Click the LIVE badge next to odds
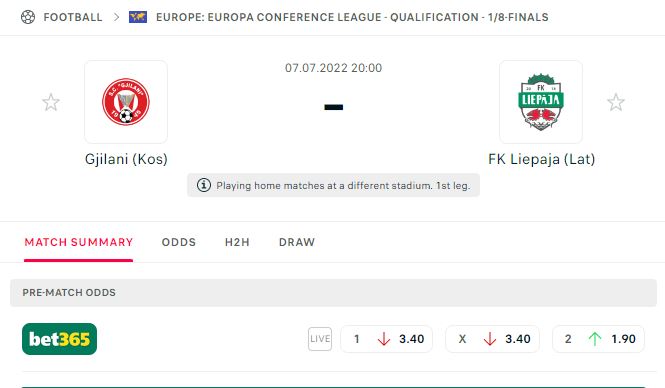Image resolution: width=665 pixels, height=388 pixels. tap(320, 339)
